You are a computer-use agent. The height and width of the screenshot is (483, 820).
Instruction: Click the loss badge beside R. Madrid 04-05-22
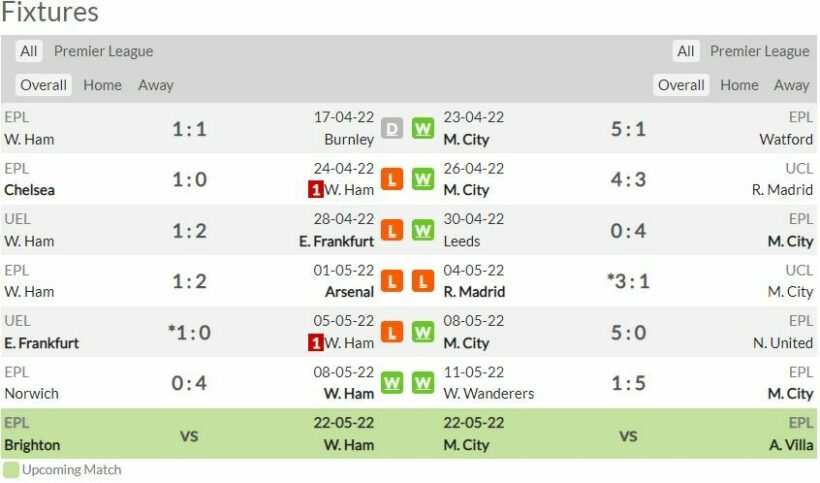(423, 281)
